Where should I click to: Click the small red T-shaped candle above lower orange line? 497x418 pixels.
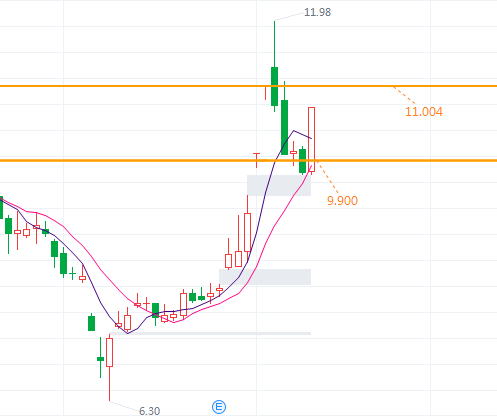click(256, 160)
